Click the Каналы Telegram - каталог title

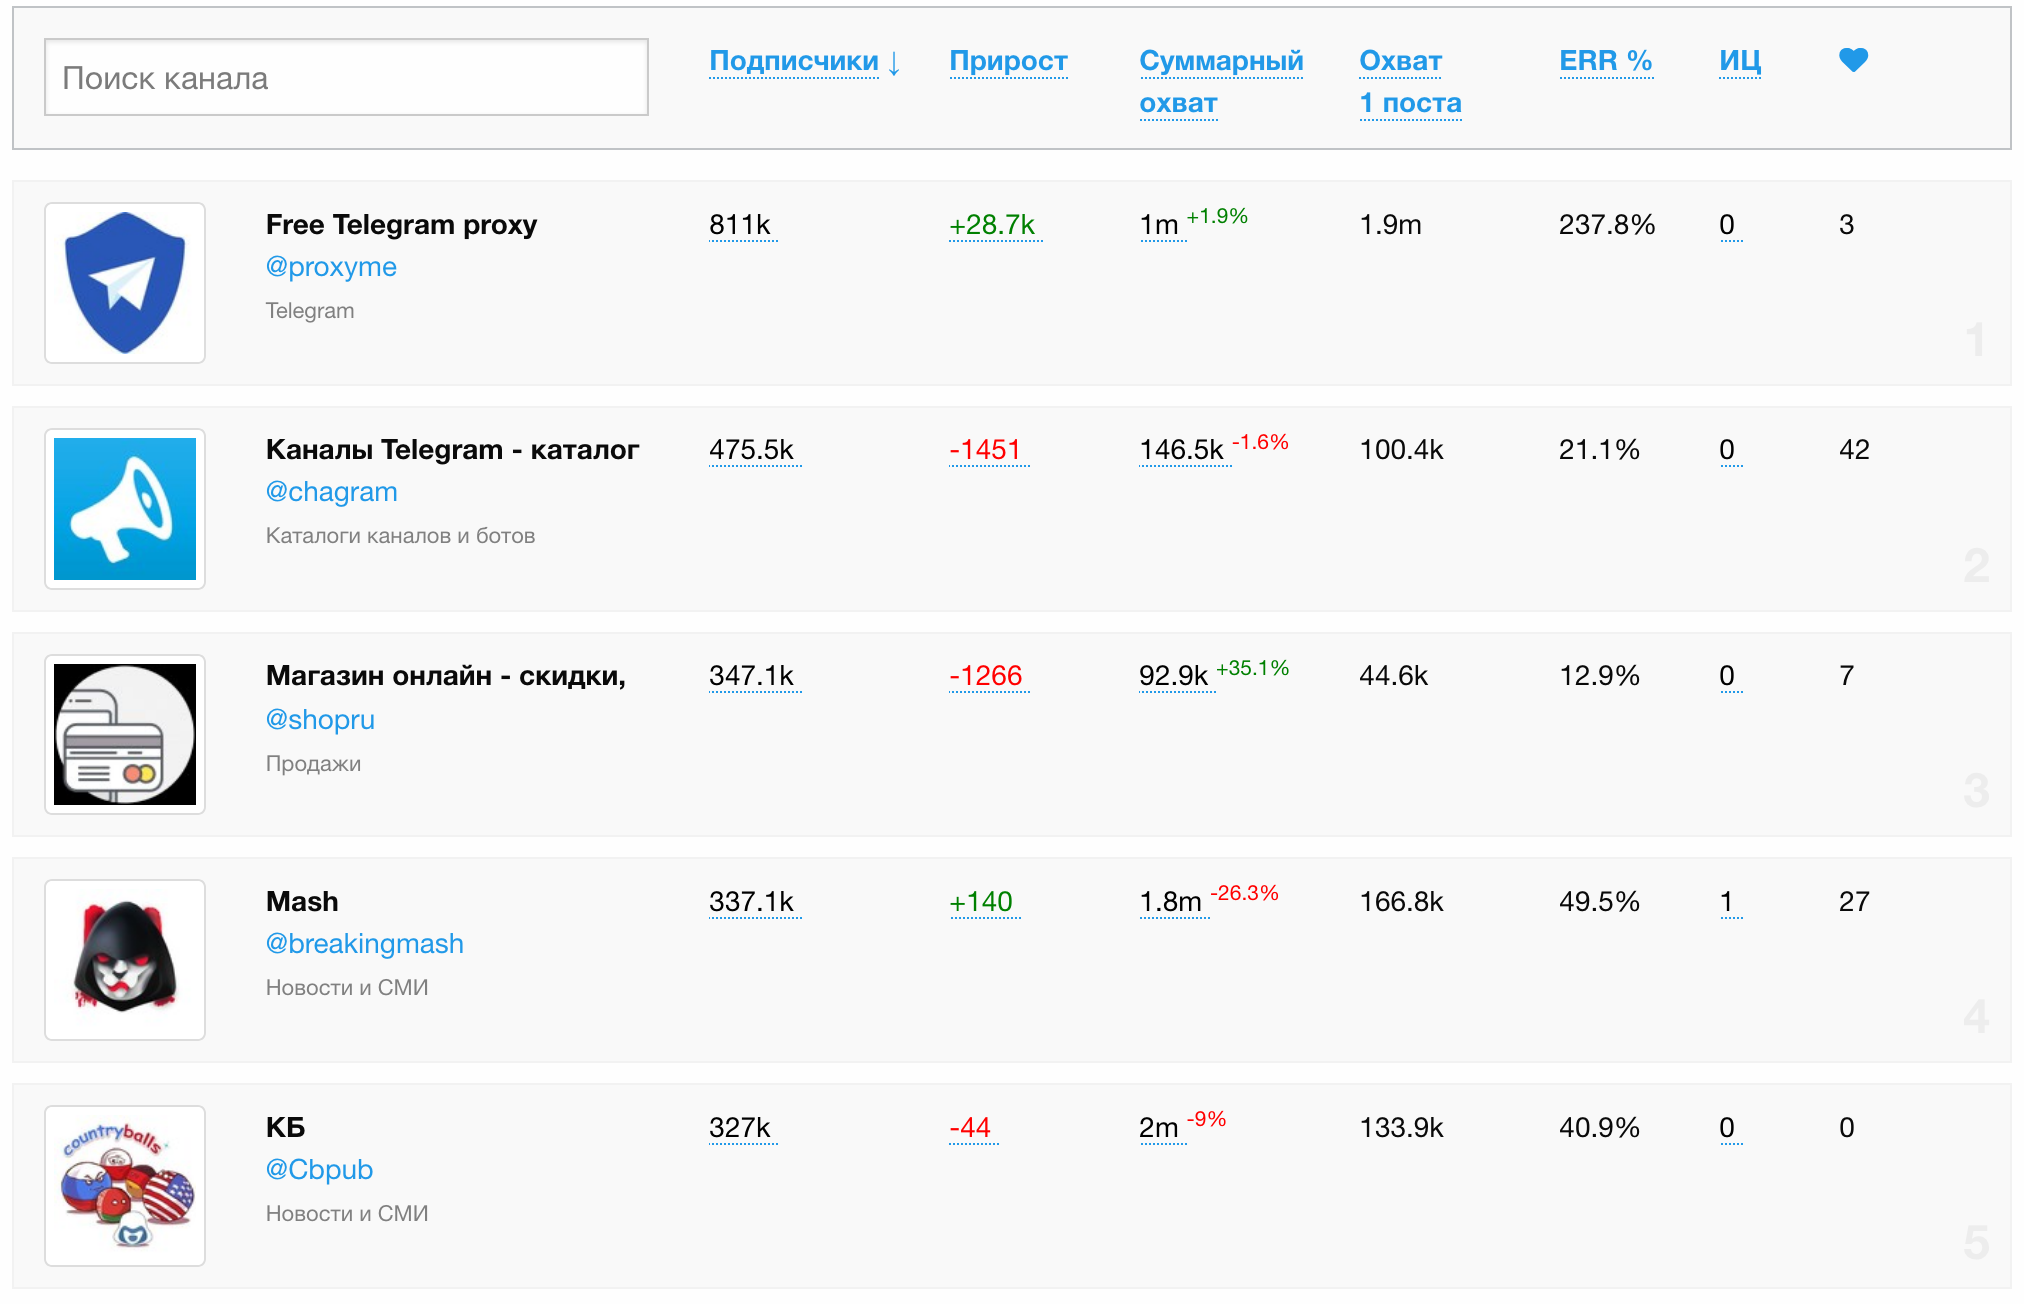coord(452,450)
